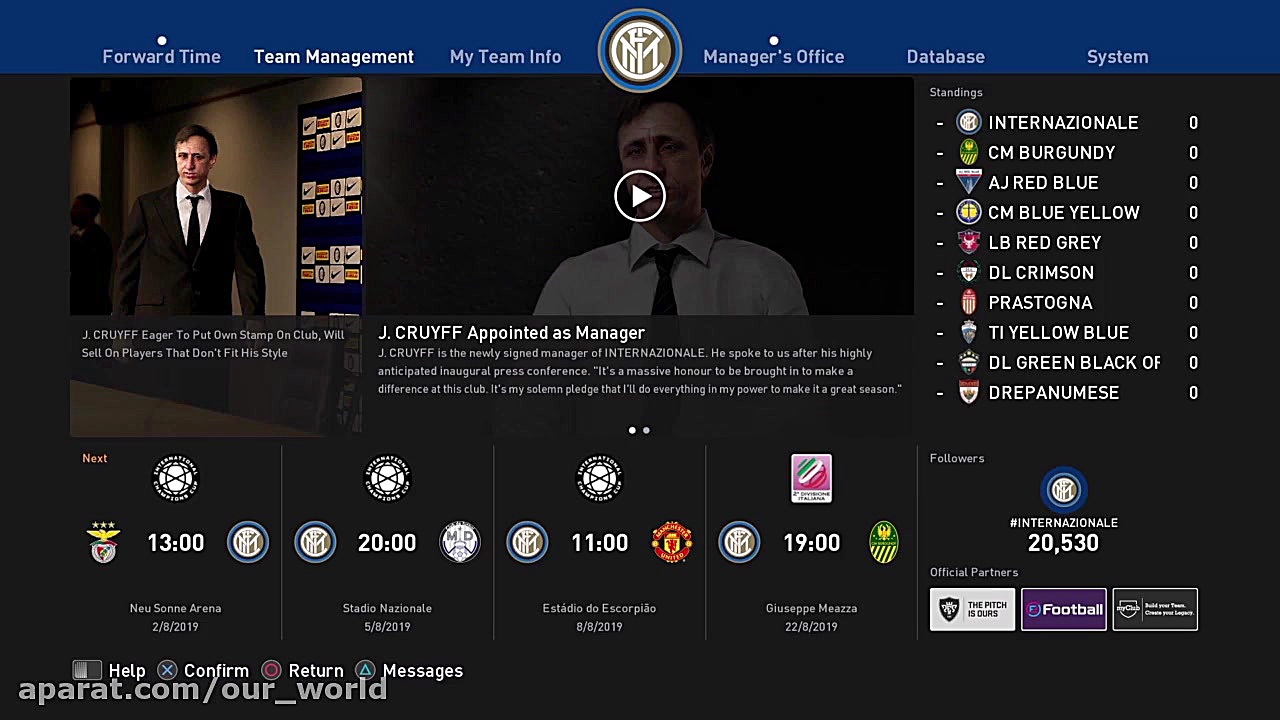Image resolution: width=1280 pixels, height=720 pixels.
Task: Click DL Green Black crest in standings
Action: coord(968,363)
